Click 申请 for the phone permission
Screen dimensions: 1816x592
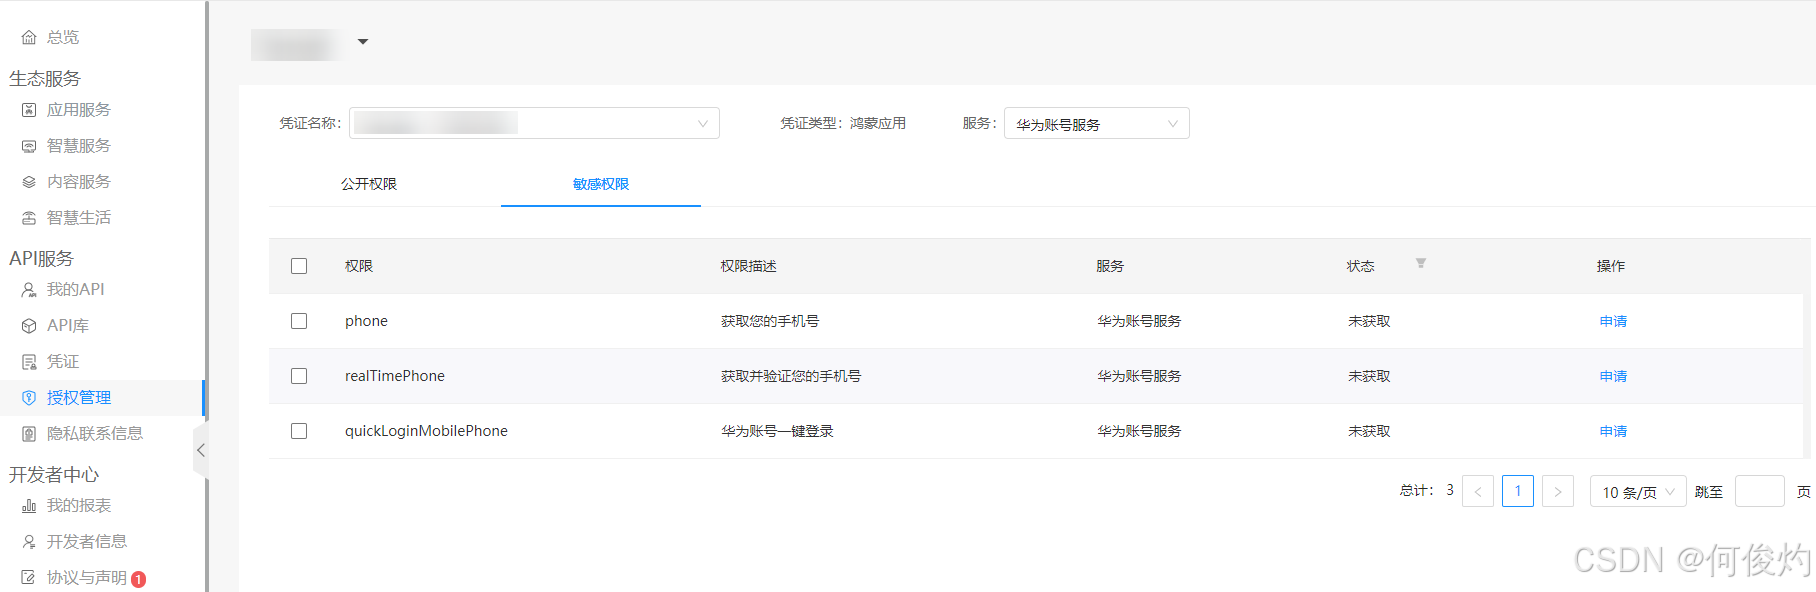point(1613,321)
